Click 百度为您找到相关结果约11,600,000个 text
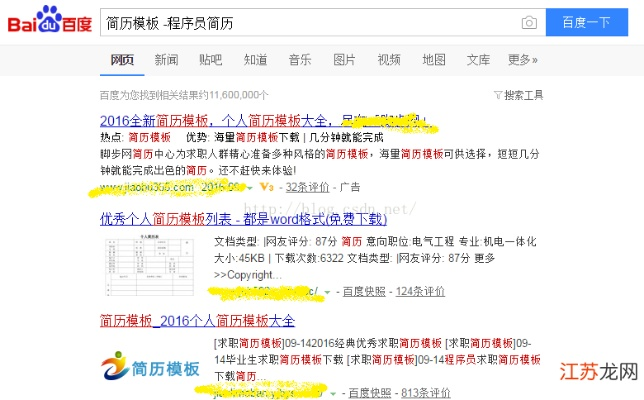Screen dimensions: 644x400 184,95
